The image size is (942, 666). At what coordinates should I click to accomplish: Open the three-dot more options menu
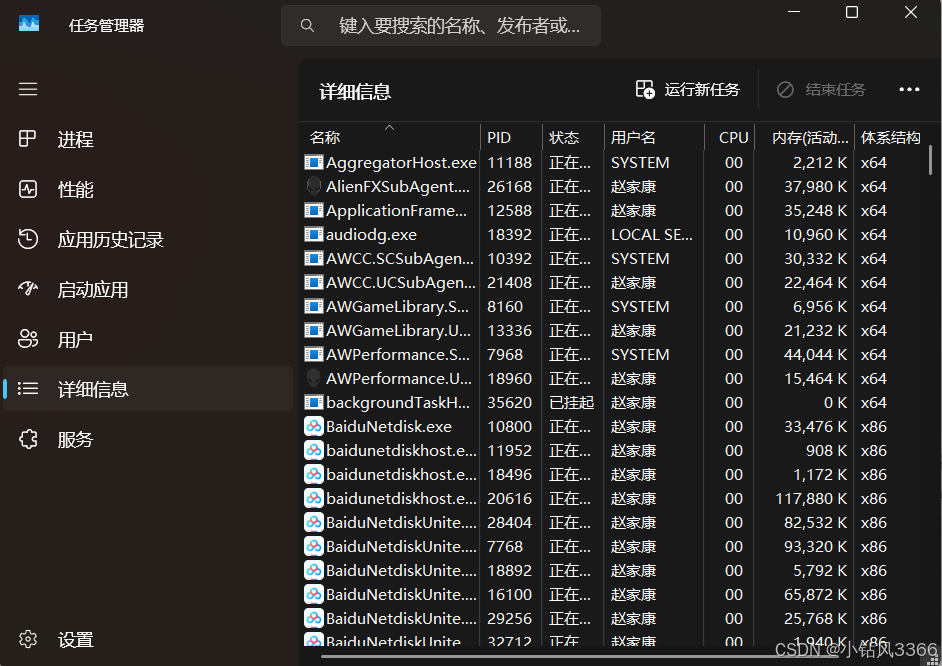tap(909, 89)
